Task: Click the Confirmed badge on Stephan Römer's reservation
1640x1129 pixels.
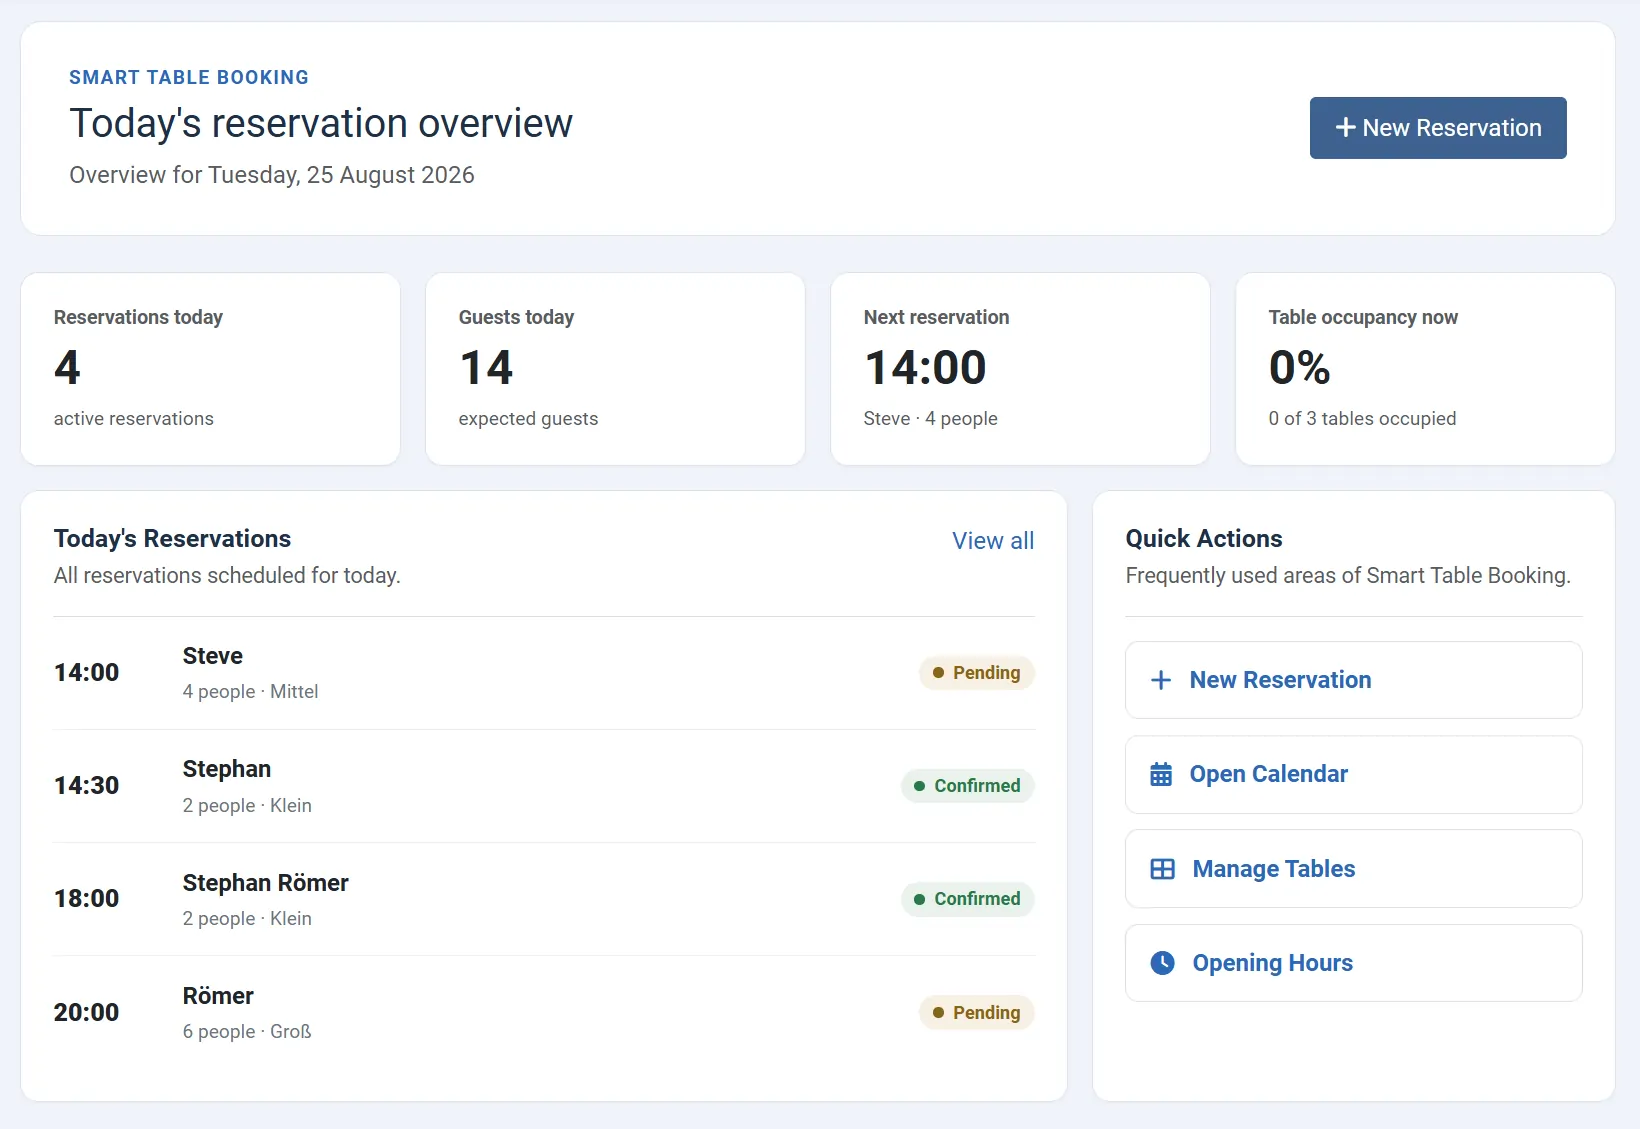Action: coord(968,899)
